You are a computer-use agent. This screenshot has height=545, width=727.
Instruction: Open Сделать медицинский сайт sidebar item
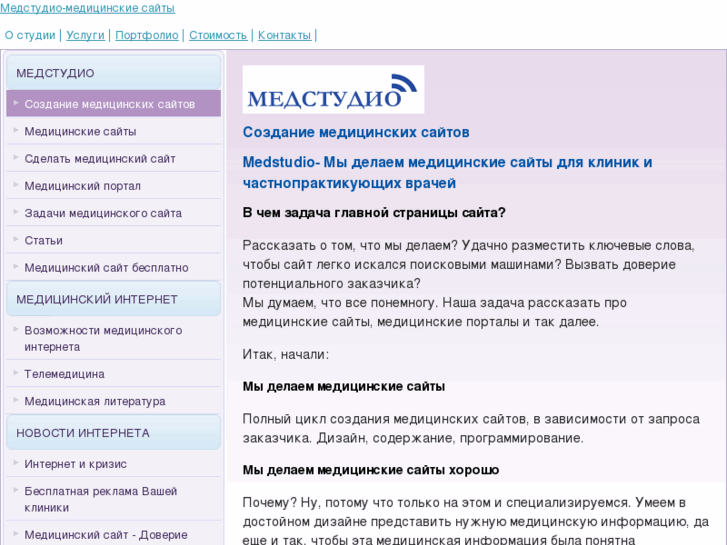[x=114, y=159]
